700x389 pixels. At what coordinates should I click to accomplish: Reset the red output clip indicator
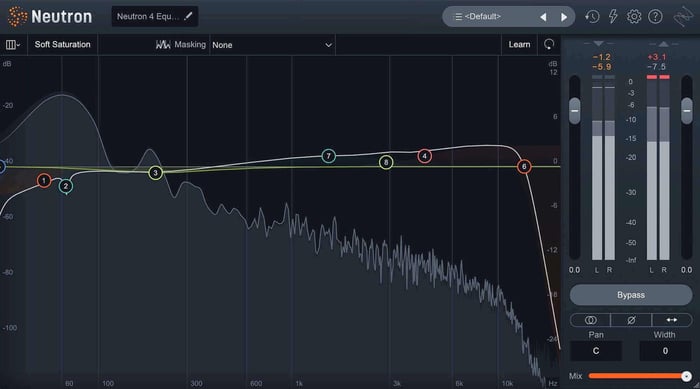pos(658,77)
